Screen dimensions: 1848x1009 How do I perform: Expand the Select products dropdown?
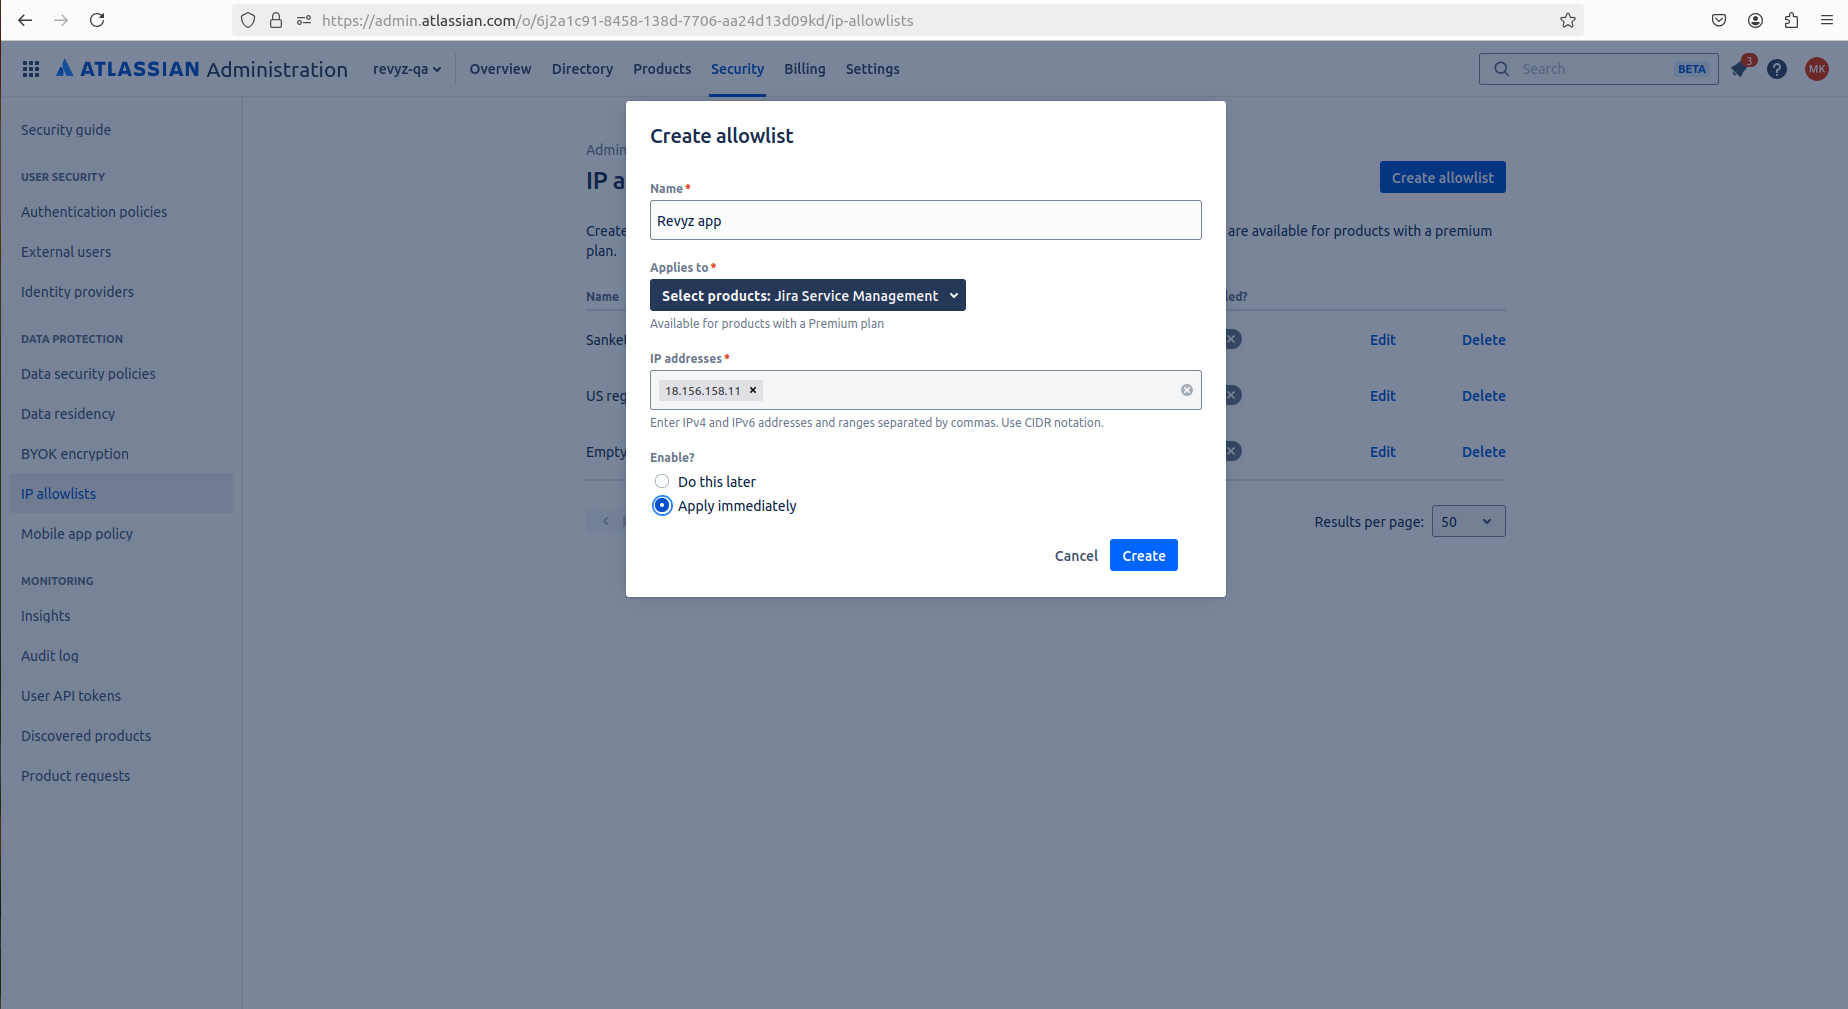807,295
